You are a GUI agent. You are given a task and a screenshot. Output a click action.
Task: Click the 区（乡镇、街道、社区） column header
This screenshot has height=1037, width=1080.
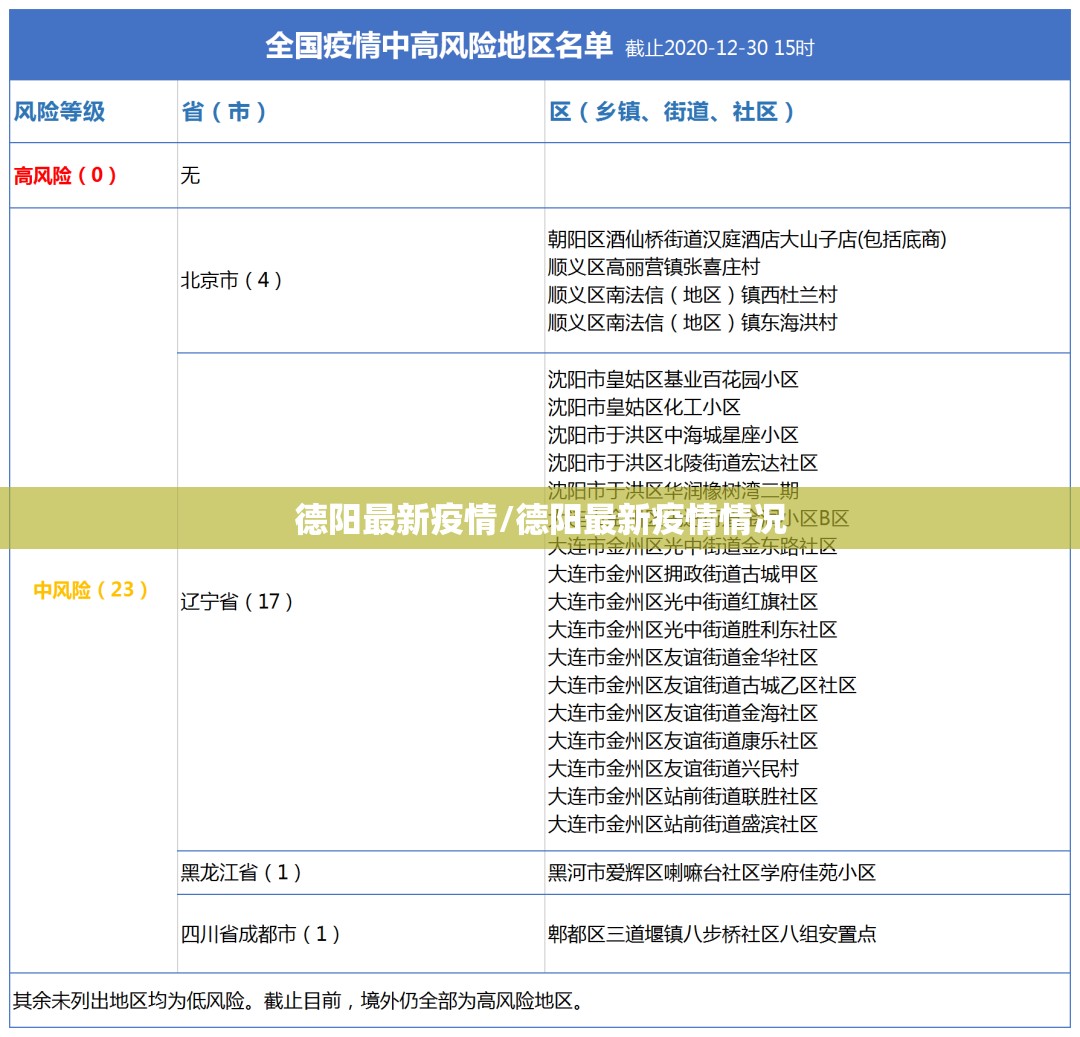click(672, 112)
